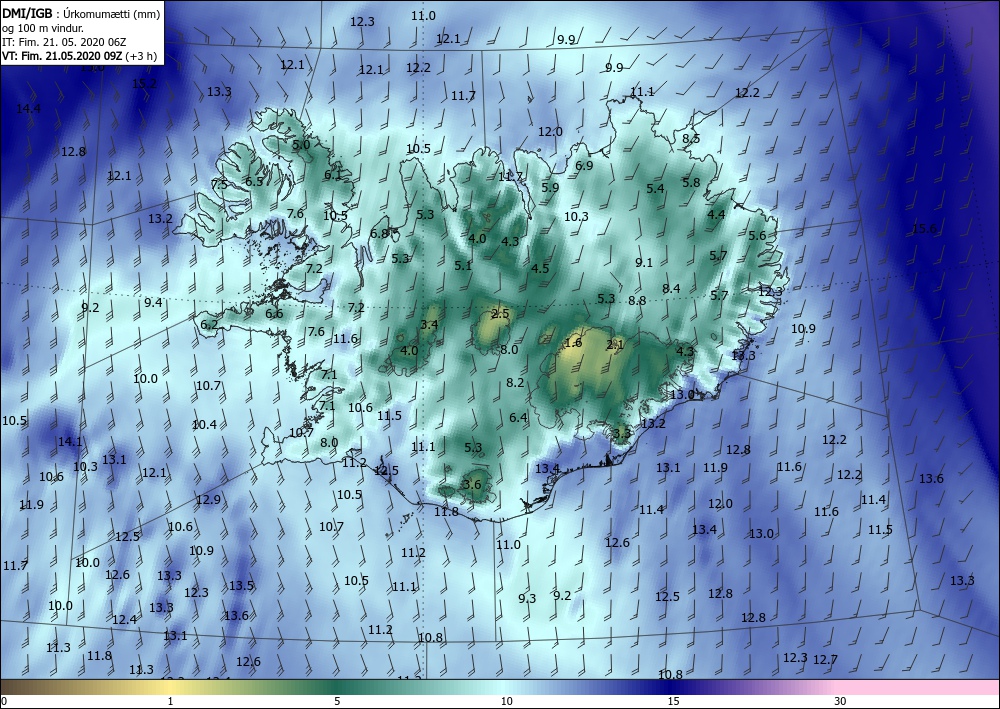This screenshot has height=709, width=1000.
Task: Click the "(+3 h)" forecast offset text
Action: tap(141, 55)
